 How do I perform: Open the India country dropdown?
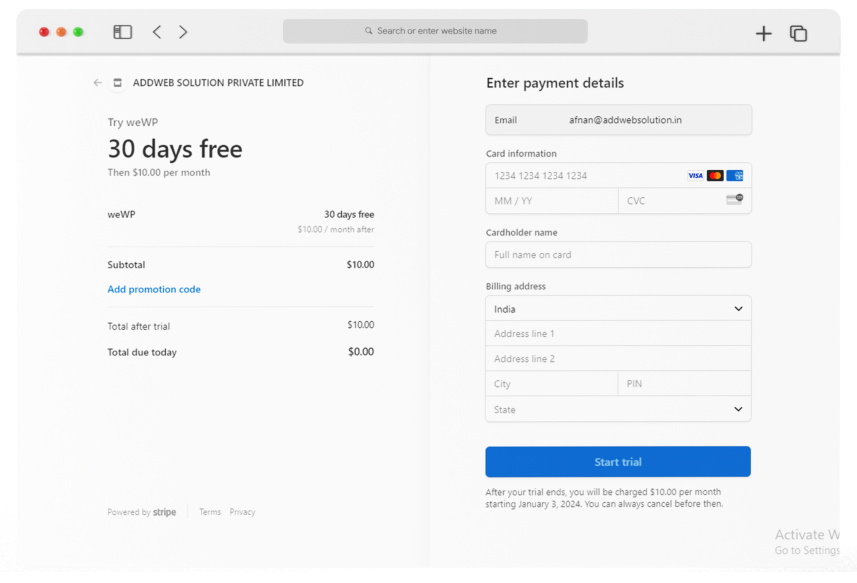click(618, 309)
